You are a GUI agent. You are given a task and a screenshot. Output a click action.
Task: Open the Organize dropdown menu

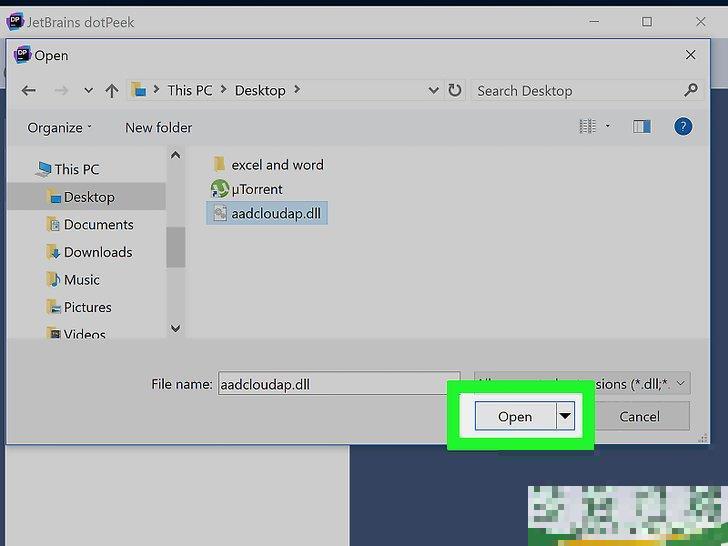pyautogui.click(x=59, y=128)
